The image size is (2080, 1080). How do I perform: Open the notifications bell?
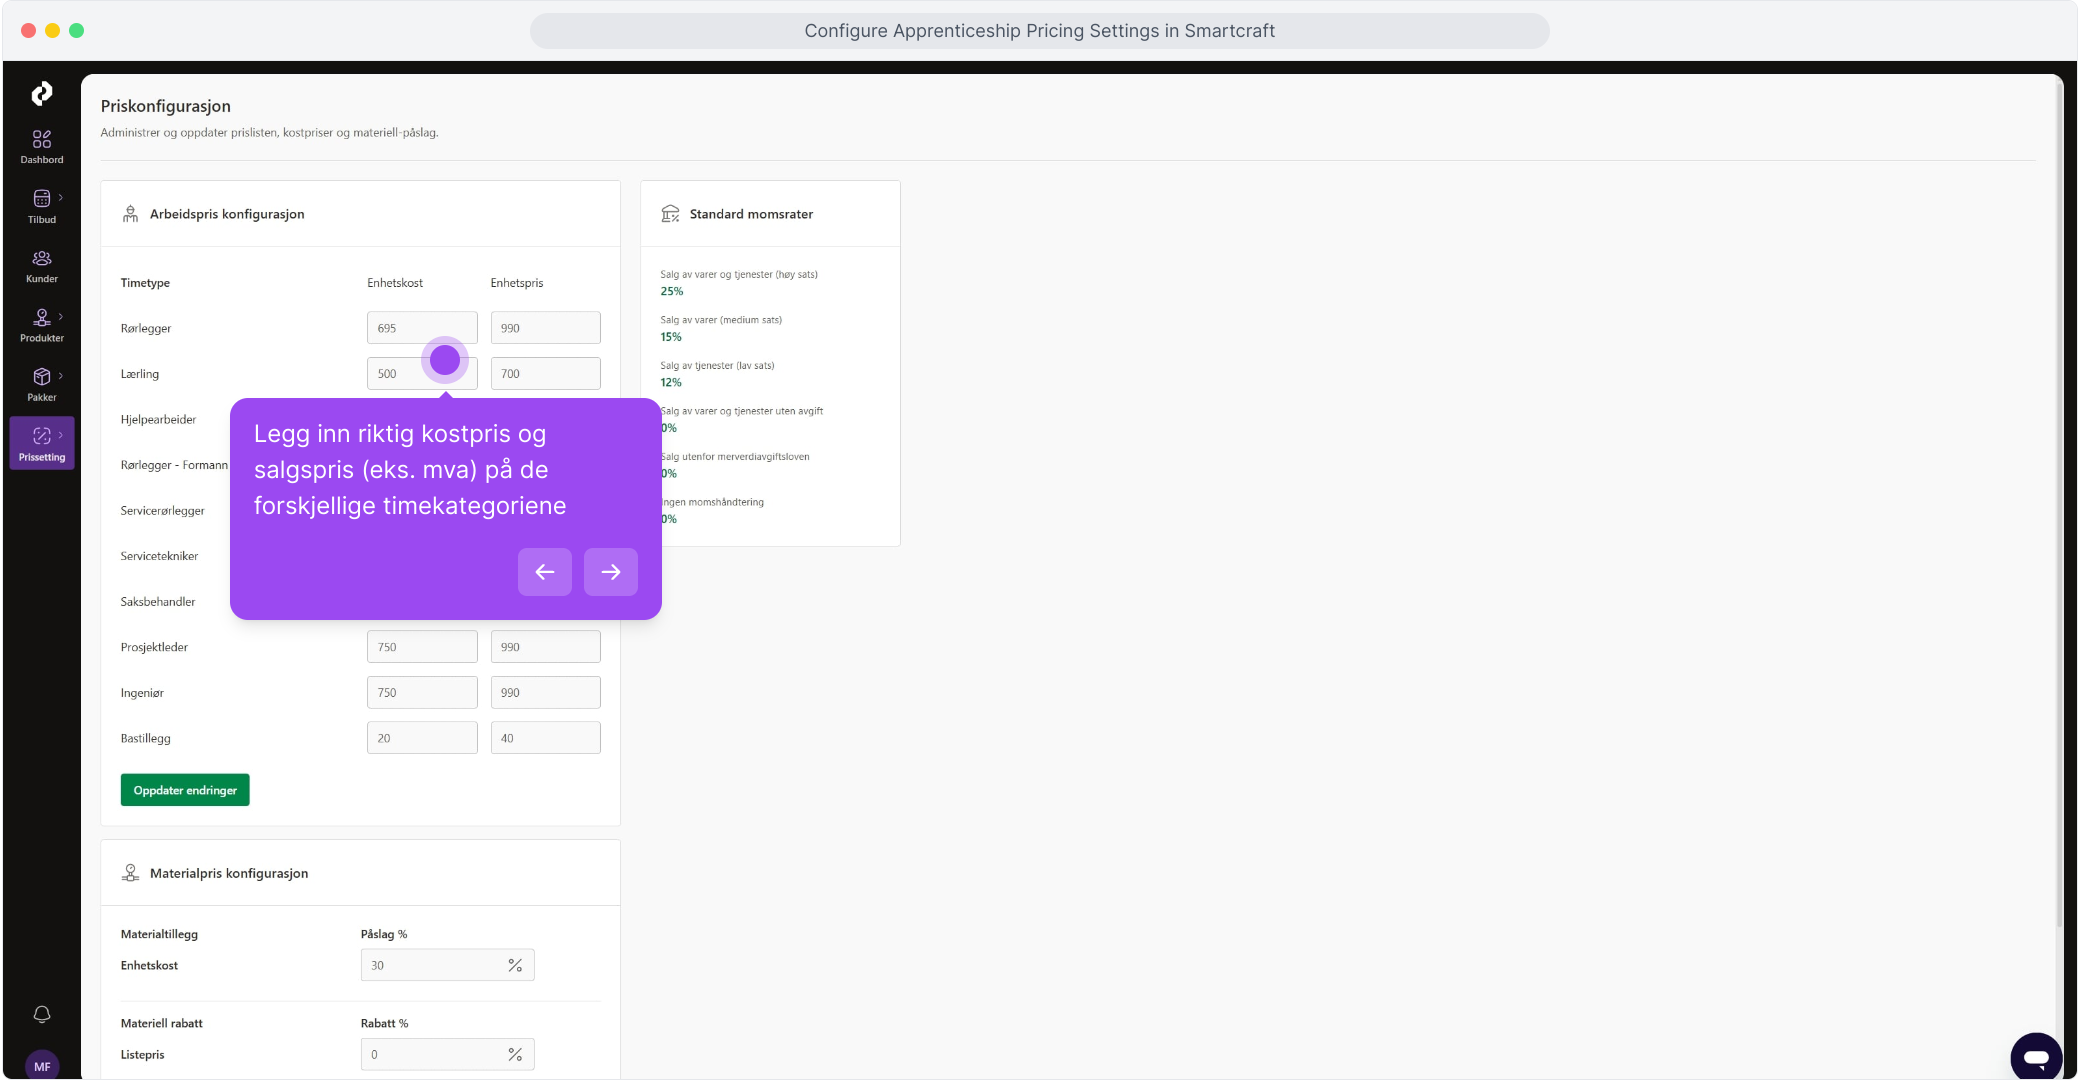41,1014
